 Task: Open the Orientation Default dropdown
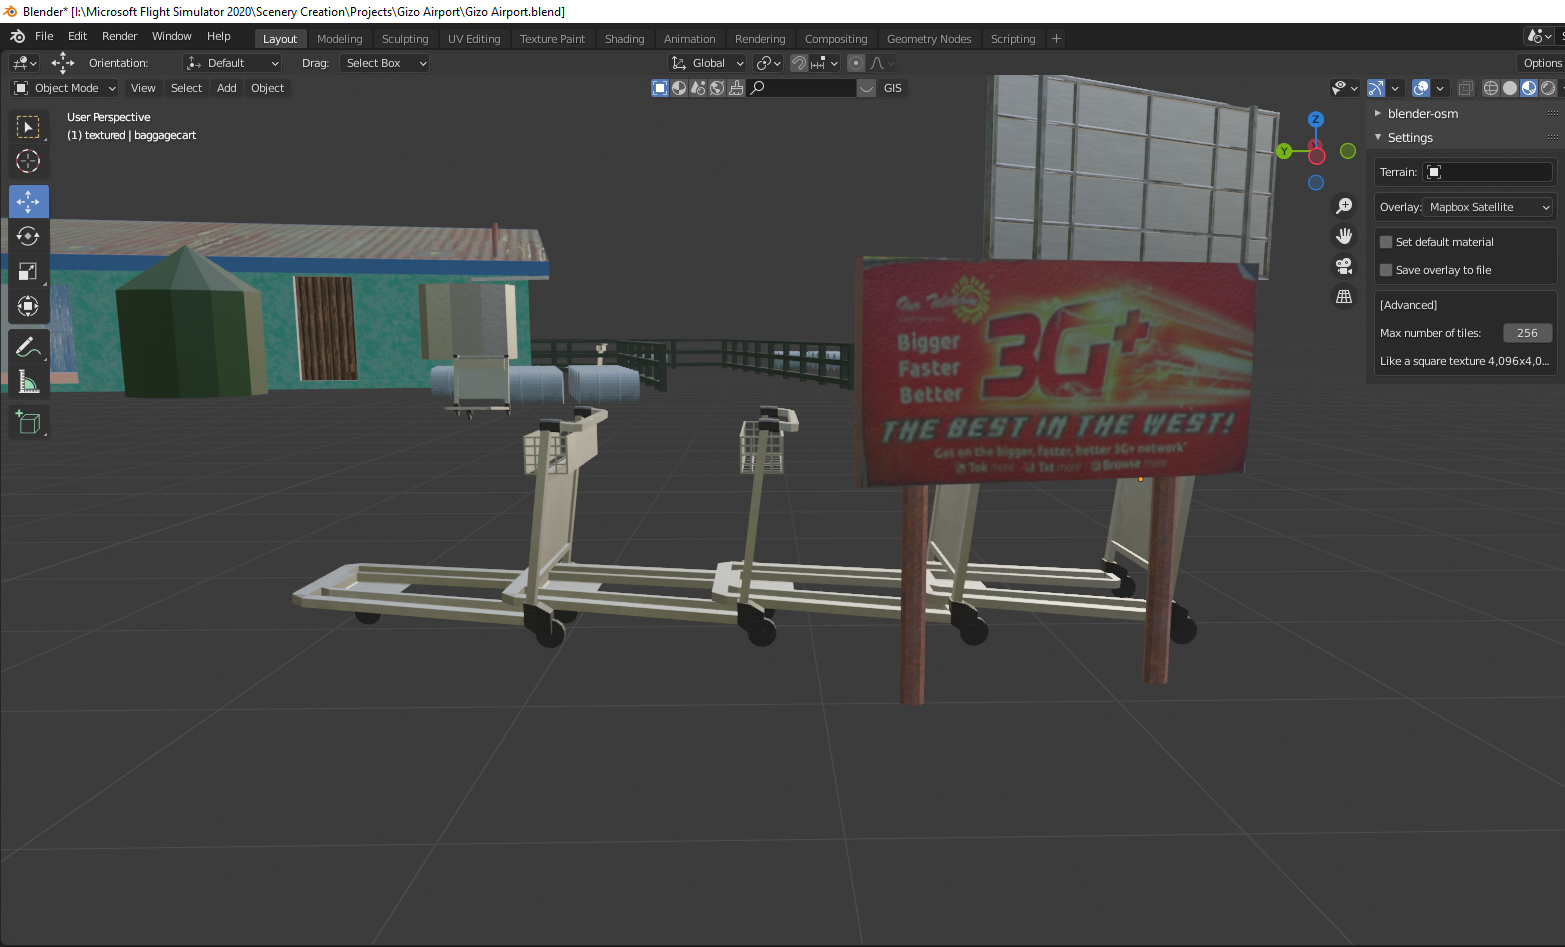[232, 63]
